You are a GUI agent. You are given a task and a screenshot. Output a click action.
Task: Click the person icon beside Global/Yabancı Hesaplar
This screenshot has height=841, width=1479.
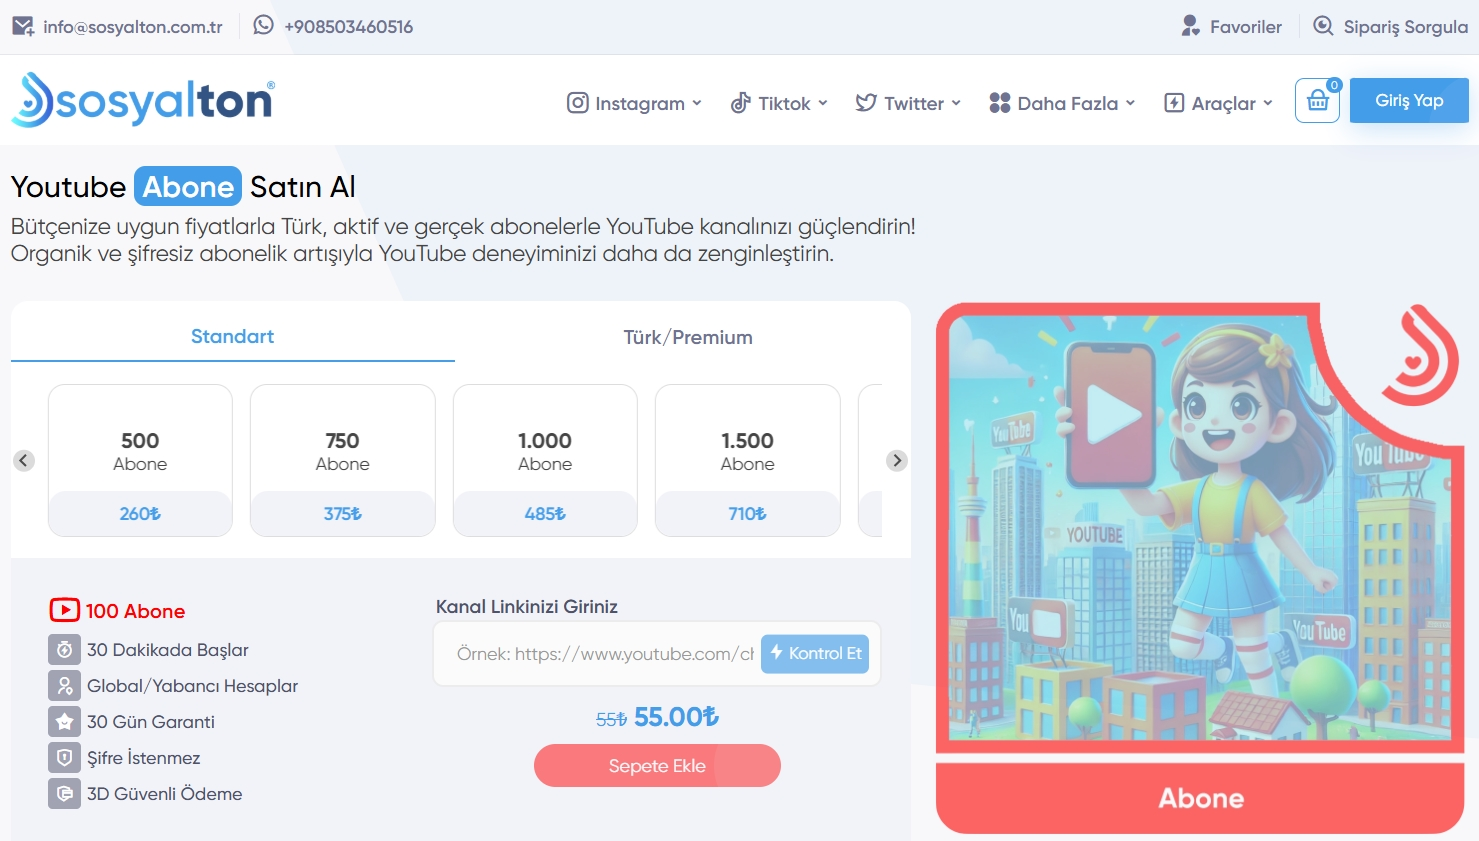click(64, 686)
